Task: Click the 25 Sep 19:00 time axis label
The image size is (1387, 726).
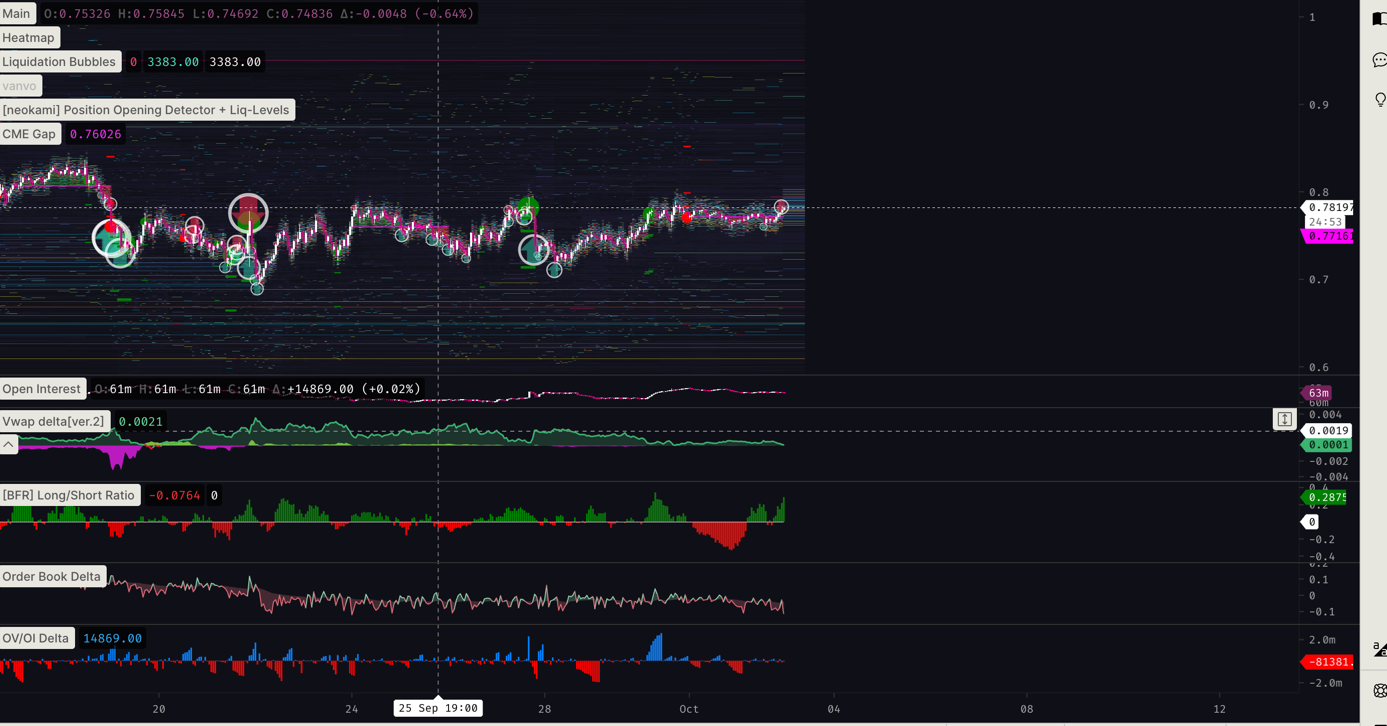Action: coord(438,708)
